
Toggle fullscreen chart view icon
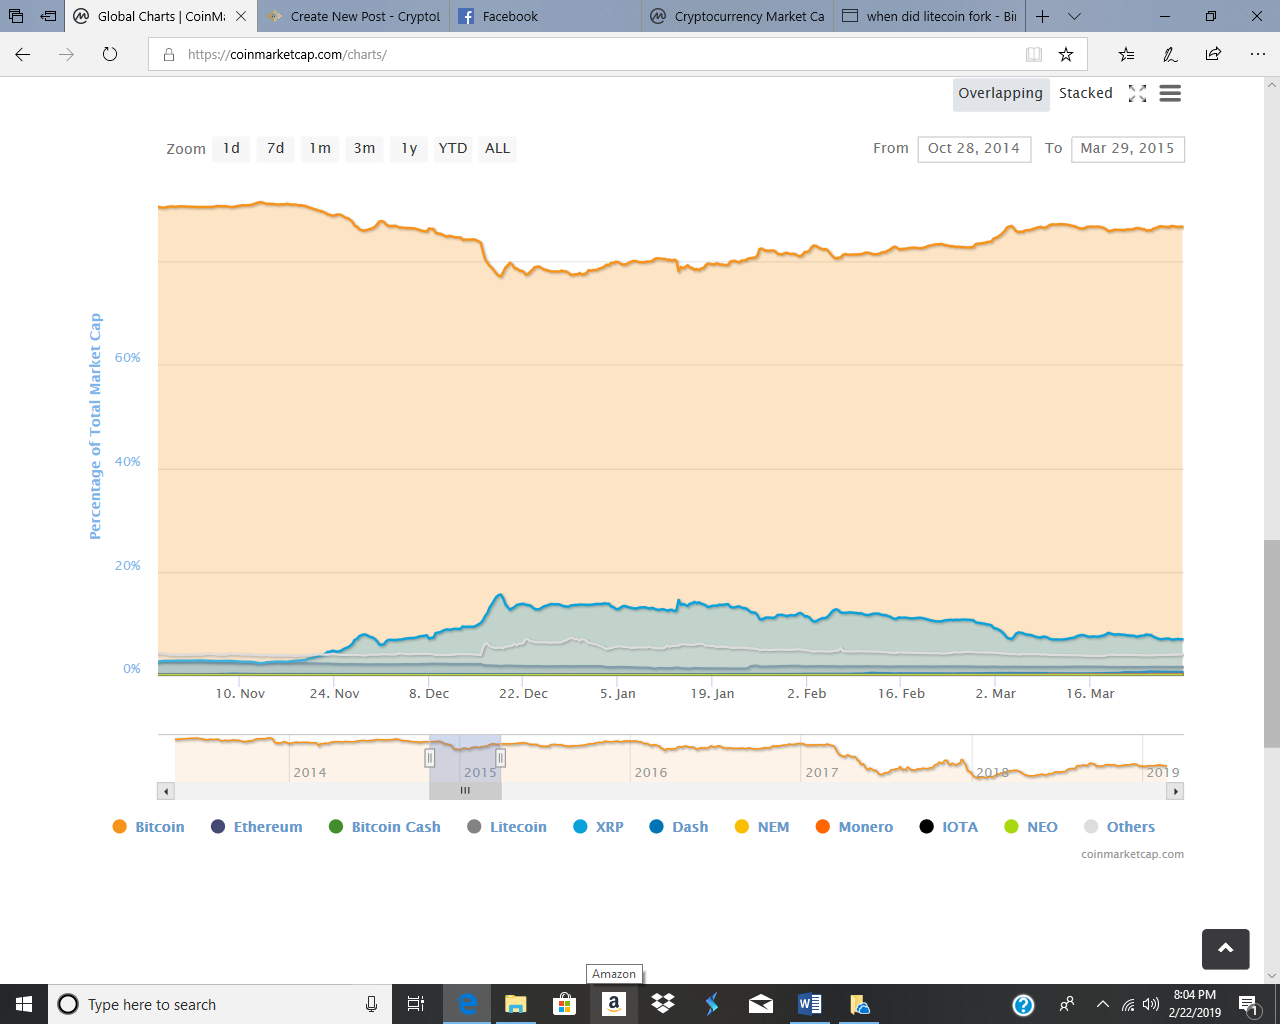(x=1137, y=93)
